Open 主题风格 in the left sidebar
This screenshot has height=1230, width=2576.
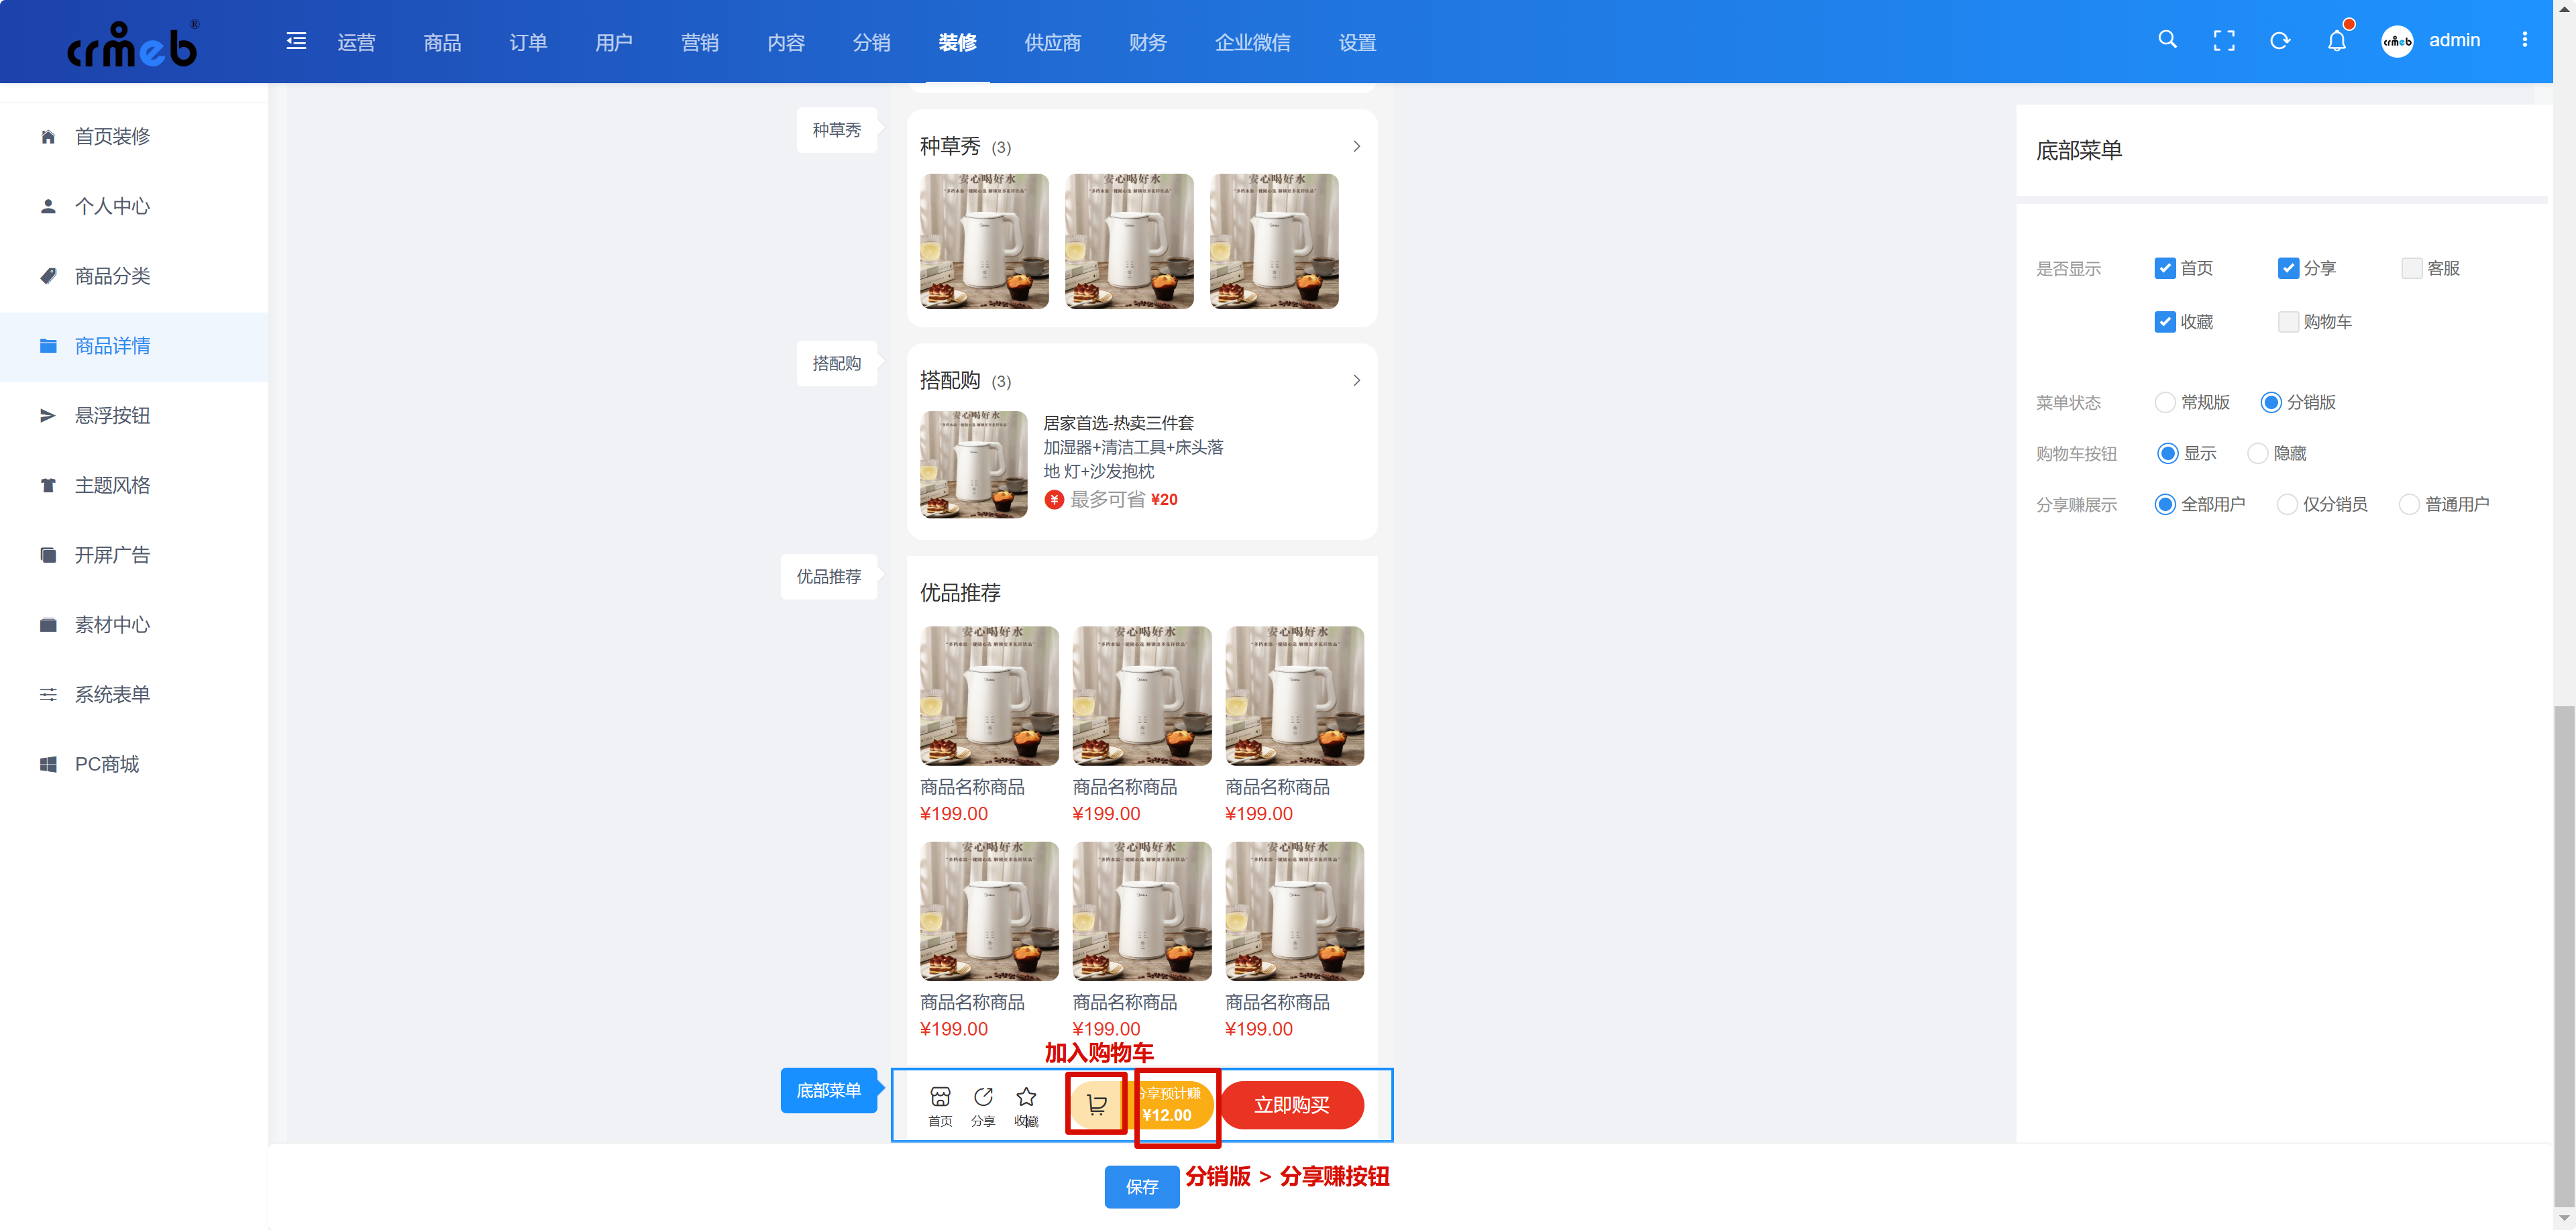pyautogui.click(x=112, y=485)
